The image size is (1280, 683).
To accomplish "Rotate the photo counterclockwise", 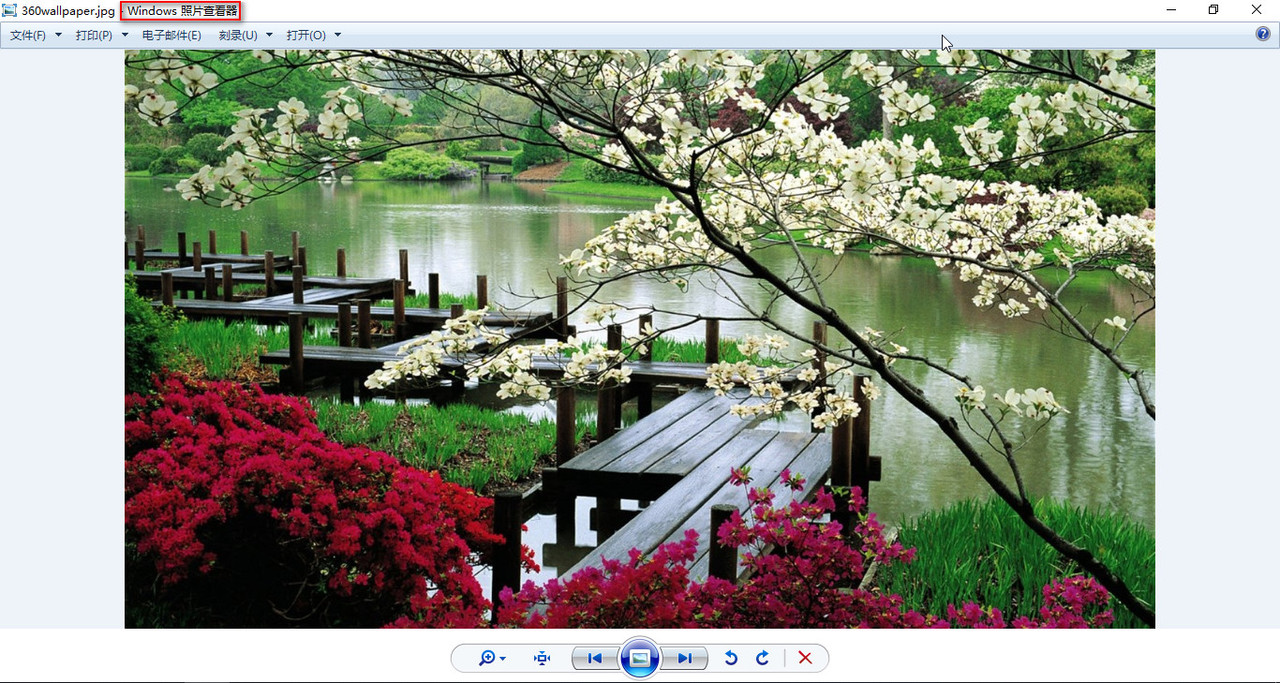I will click(731, 658).
